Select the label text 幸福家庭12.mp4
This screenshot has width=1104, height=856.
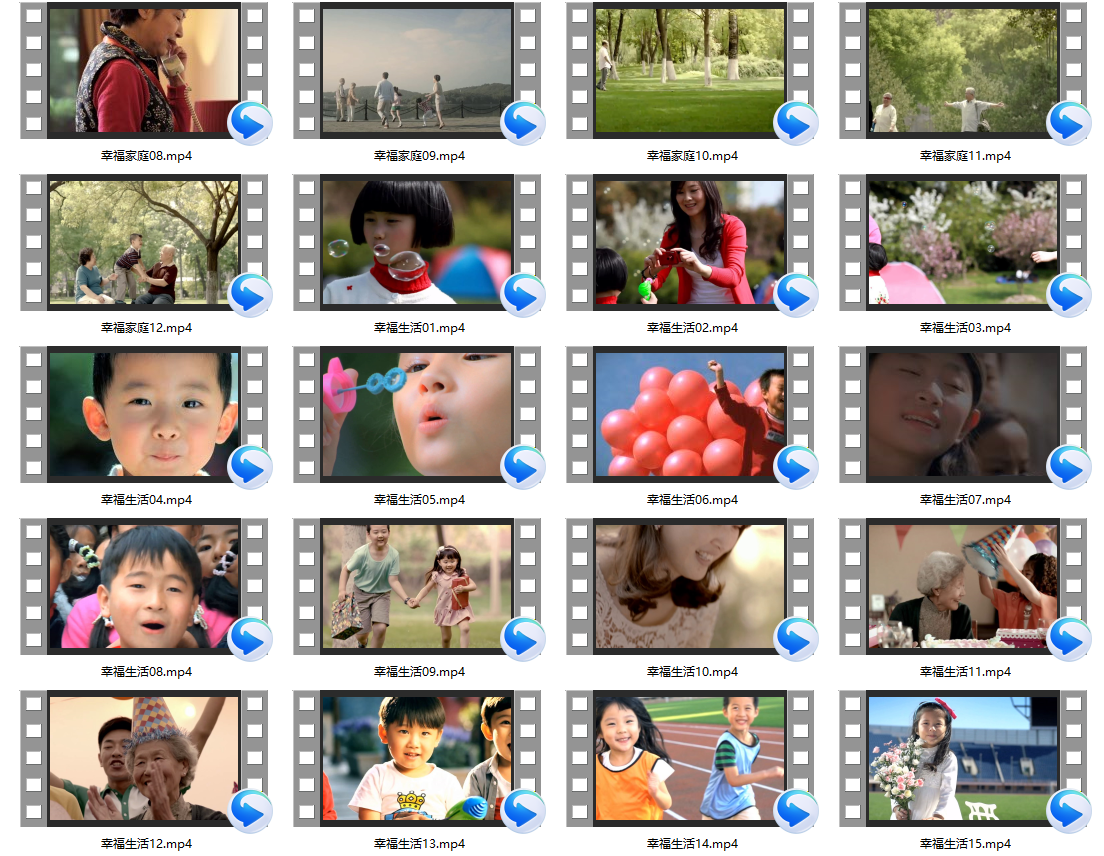(146, 327)
